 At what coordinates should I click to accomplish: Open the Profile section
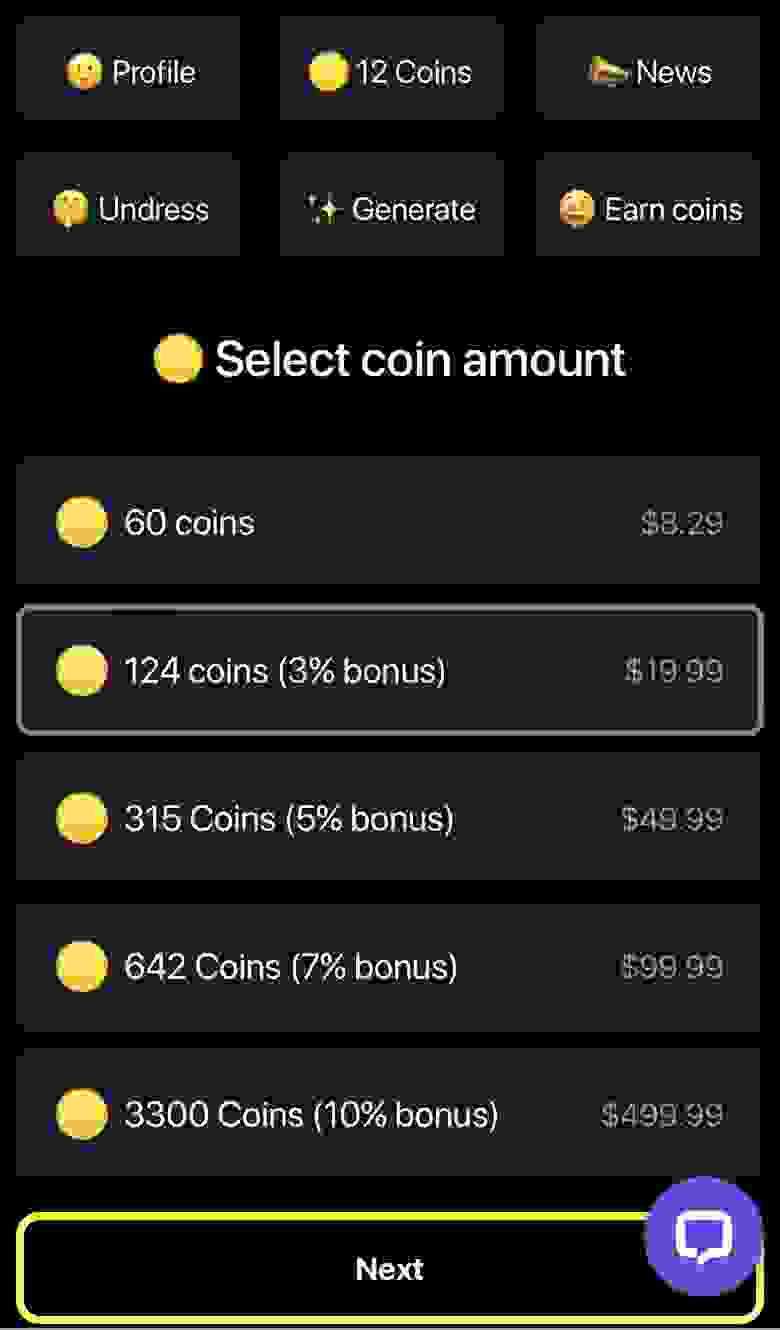(128, 72)
